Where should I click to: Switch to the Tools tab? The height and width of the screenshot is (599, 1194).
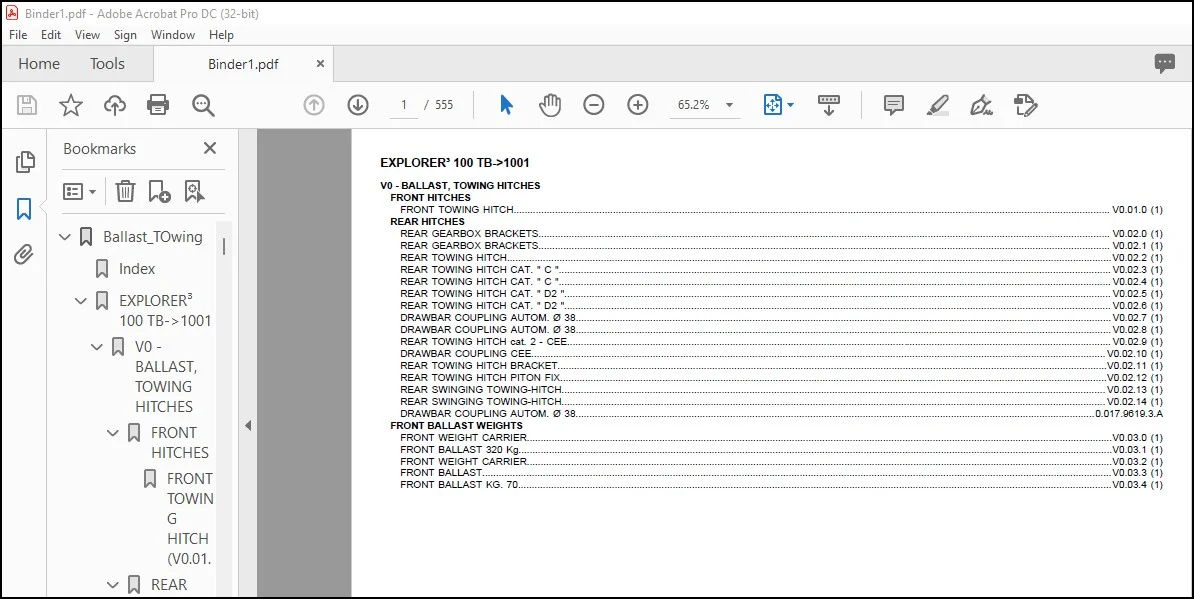click(107, 64)
